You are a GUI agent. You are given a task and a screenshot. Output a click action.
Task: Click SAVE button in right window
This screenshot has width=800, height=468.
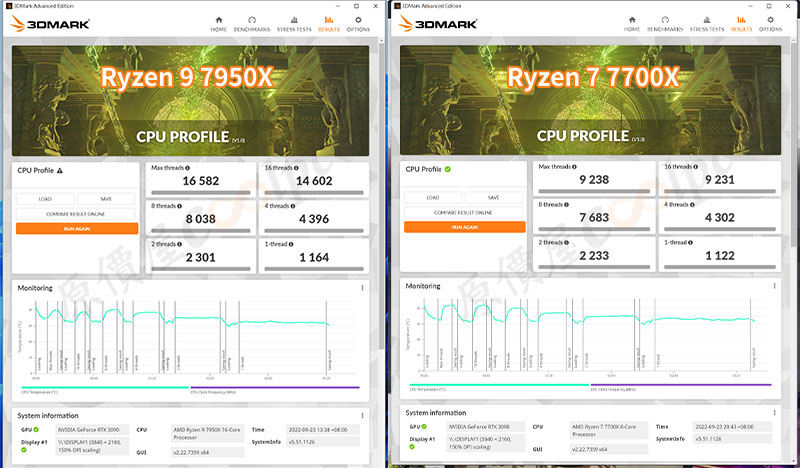coord(493,198)
